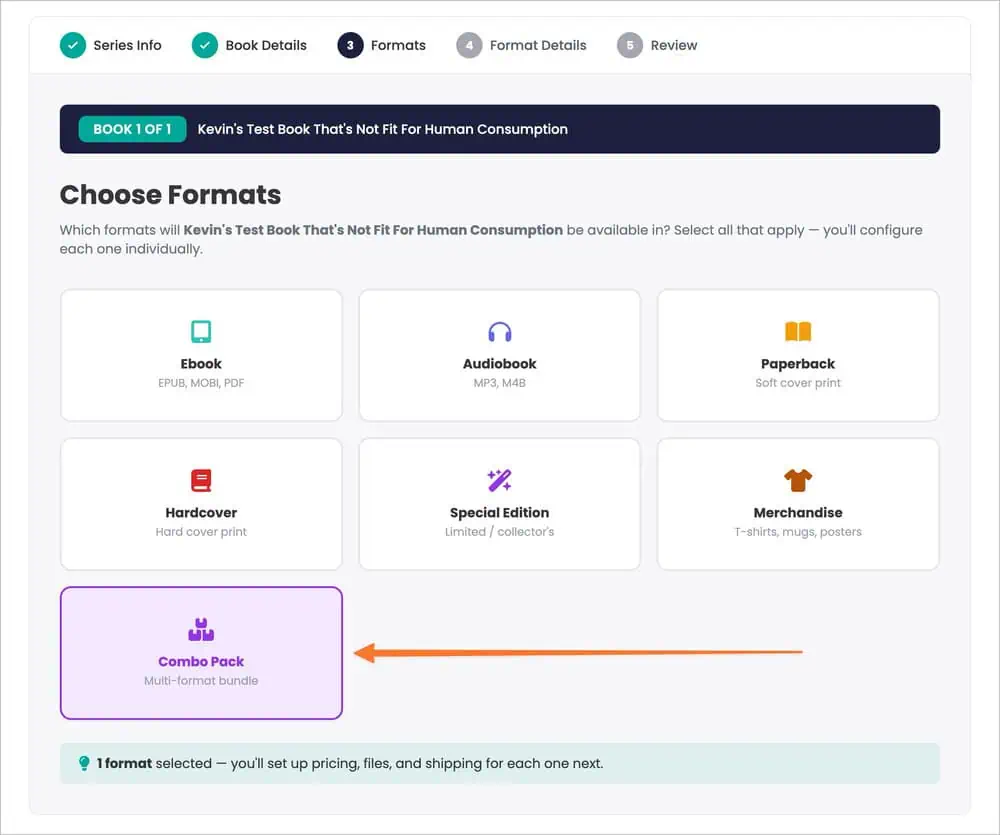This screenshot has height=835, width=1000.
Task: Click the Paperback open book icon
Action: (798, 332)
